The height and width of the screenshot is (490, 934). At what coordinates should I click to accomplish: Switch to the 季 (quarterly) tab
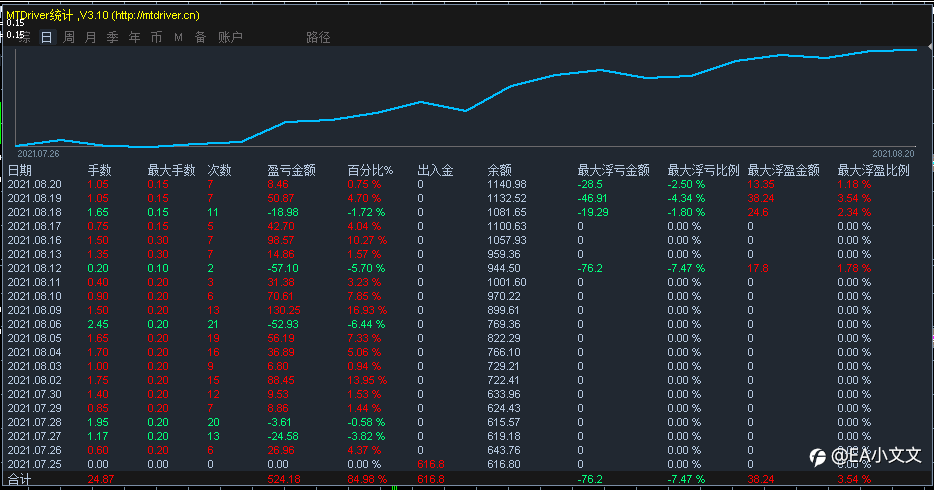coord(113,38)
